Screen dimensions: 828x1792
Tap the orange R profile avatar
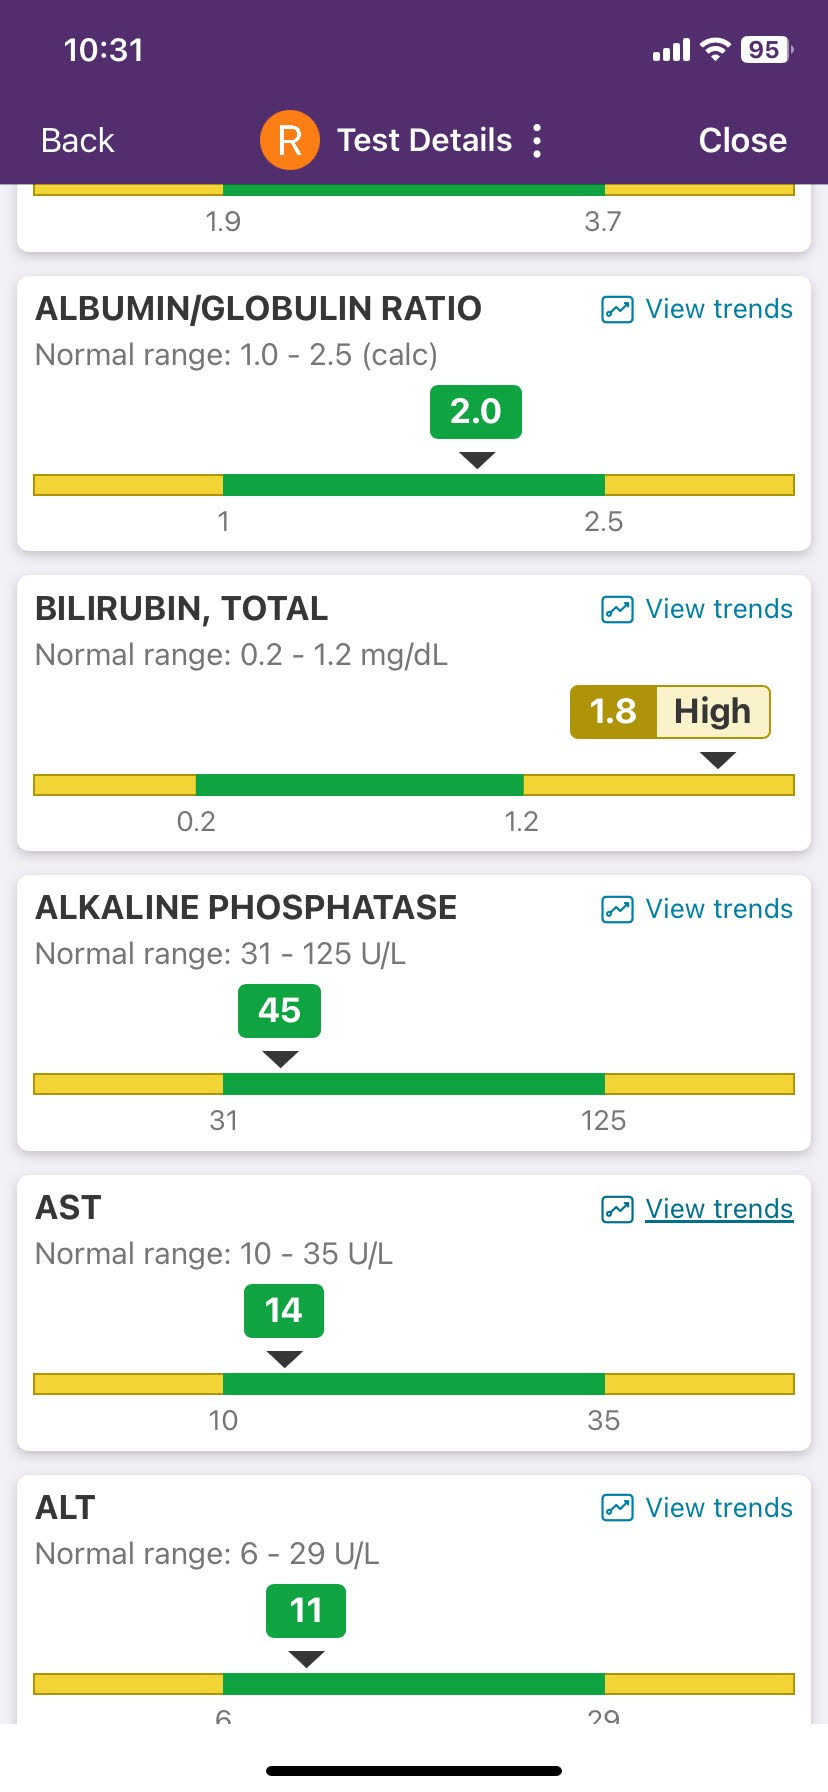click(289, 140)
